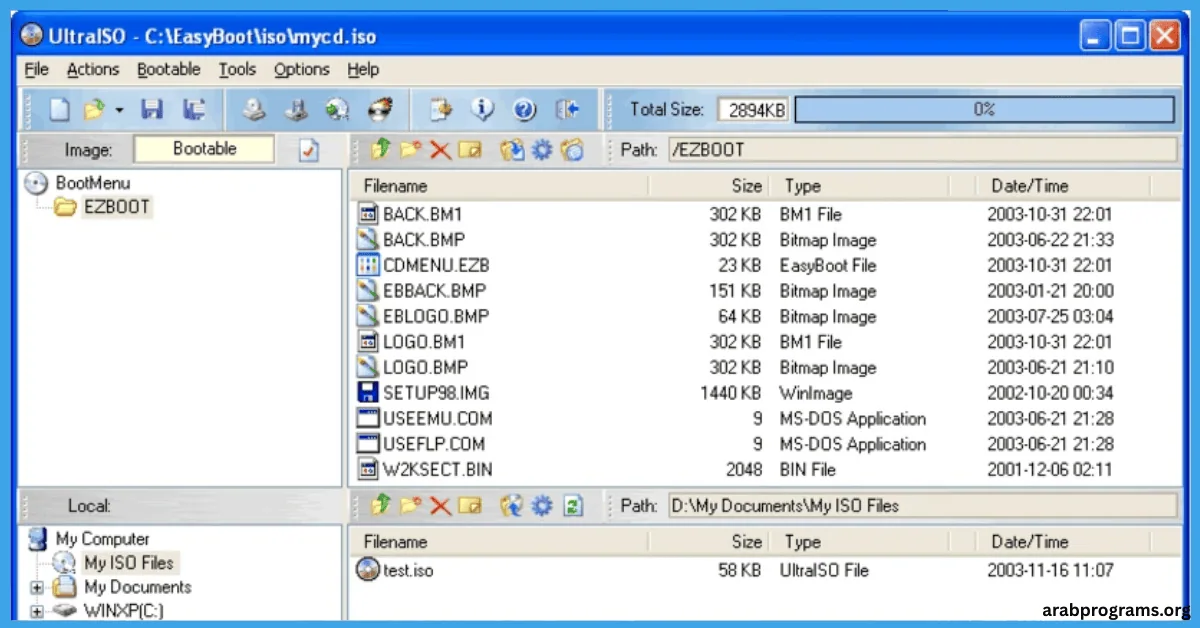Click the Local pane Date/Time column header
Viewport: 1200px width, 628px height.
[x=1064, y=542]
